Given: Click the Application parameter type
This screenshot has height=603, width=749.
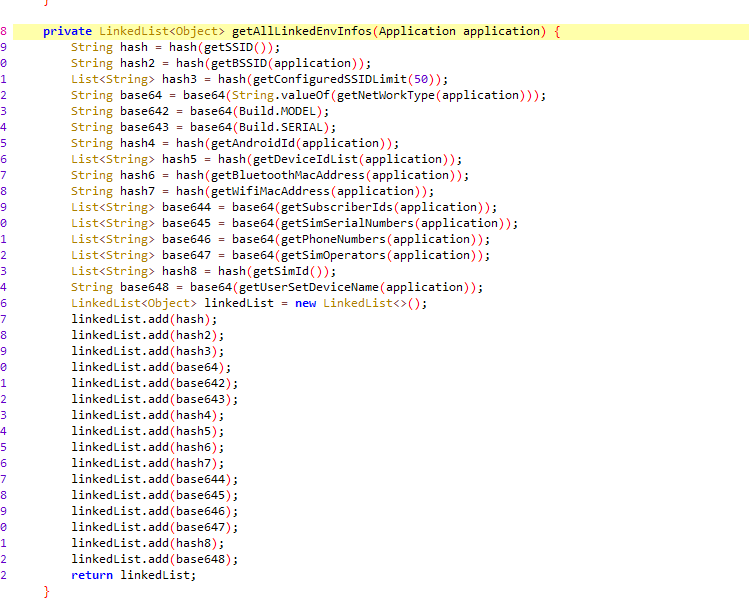Looking at the screenshot, I should 417,32.
